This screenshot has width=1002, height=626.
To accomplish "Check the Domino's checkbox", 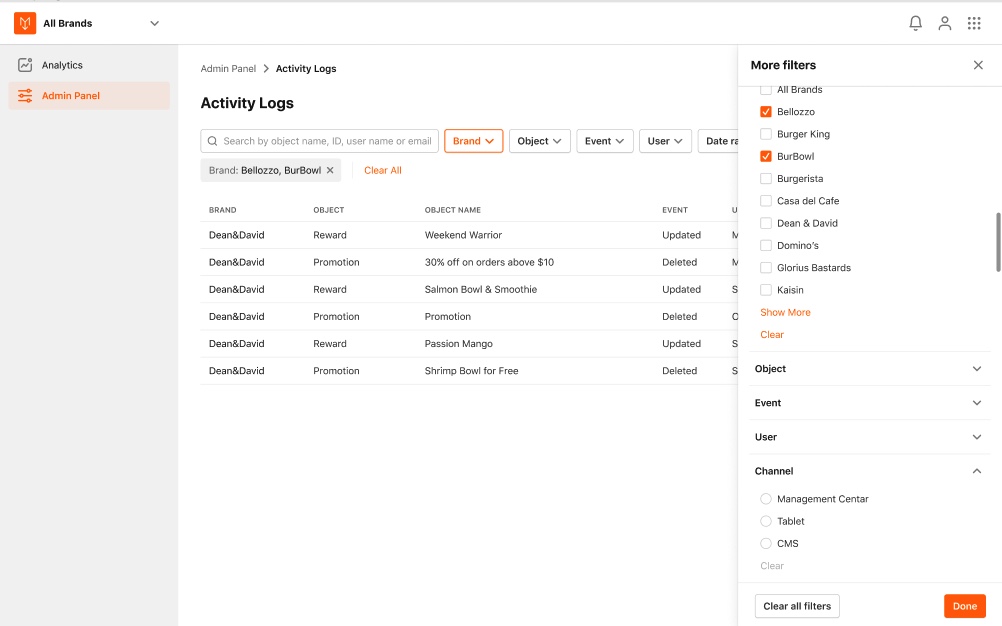I will point(766,246).
